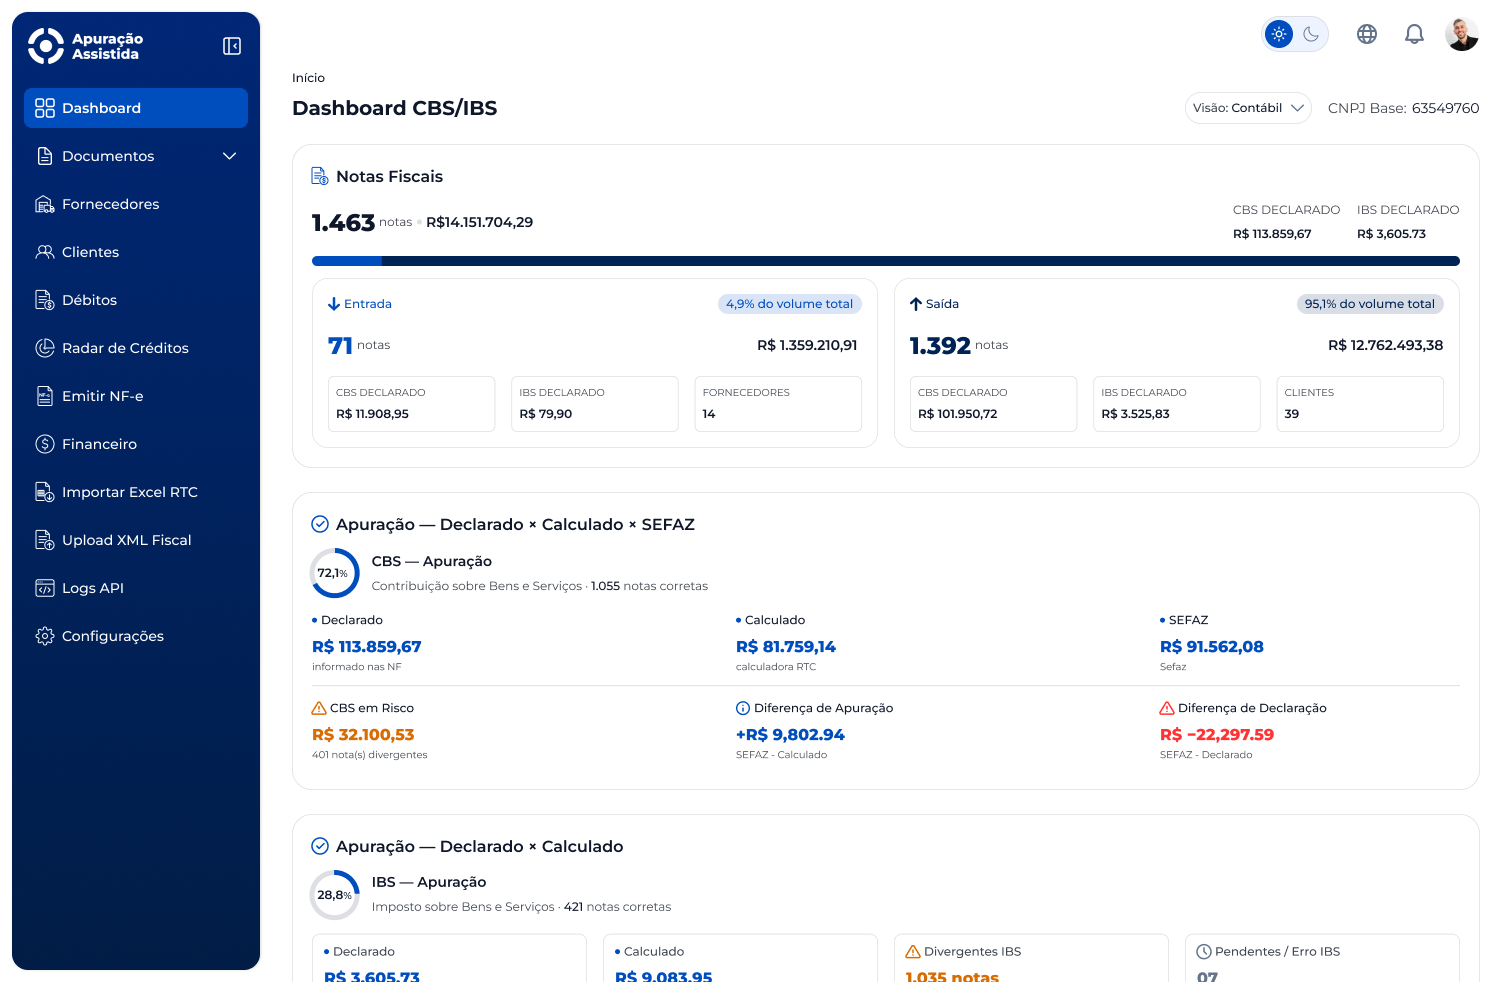The width and height of the screenshot is (1512, 982).
Task: Click the Configurações gear icon
Action: point(45,636)
